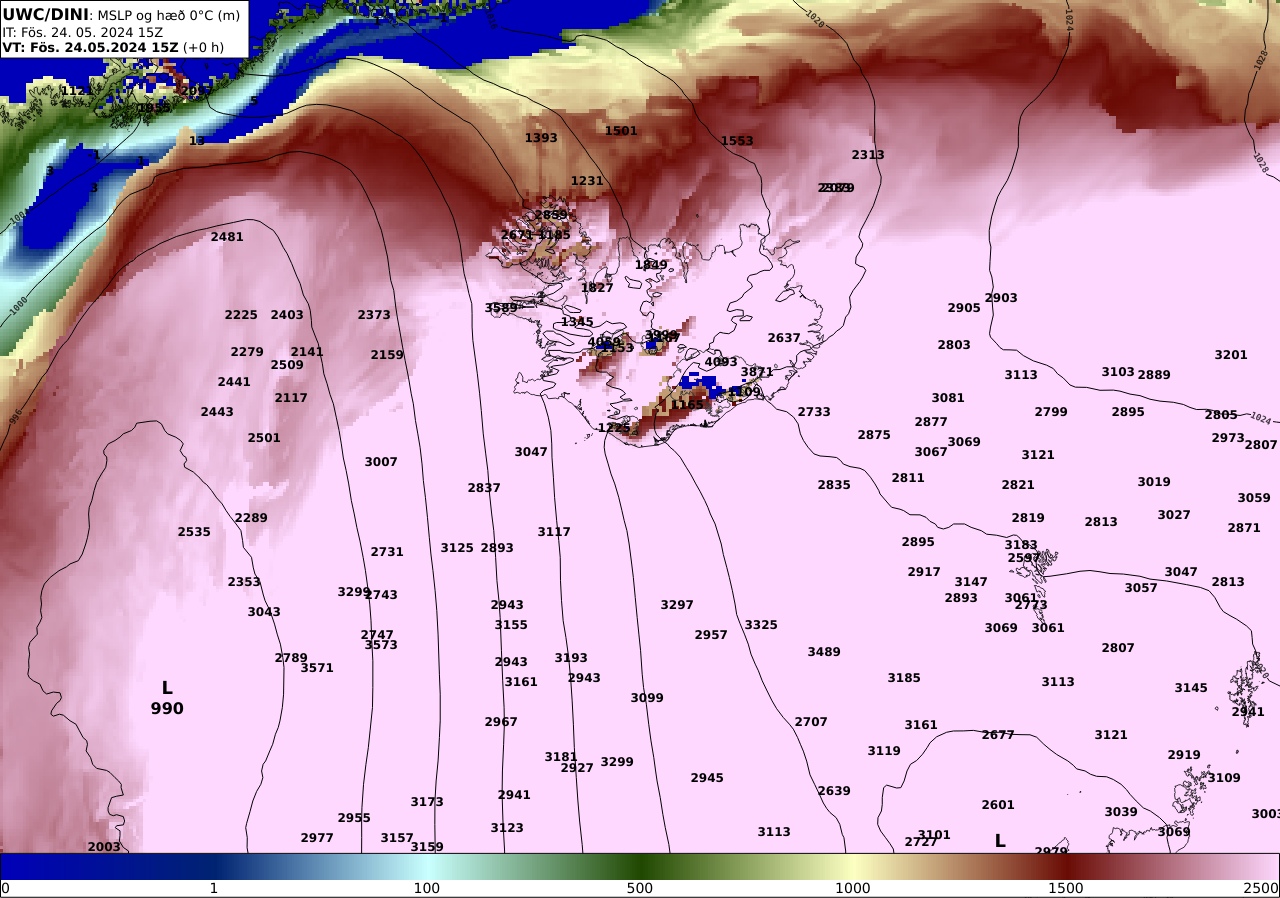Click the map value 3489
This screenshot has width=1280, height=898.
pos(824,652)
